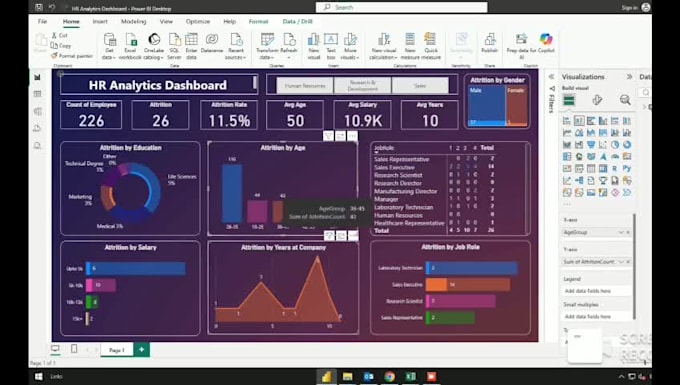
Task: Remove AgeGroup field from X-axis
Action: pyautogui.click(x=628, y=232)
